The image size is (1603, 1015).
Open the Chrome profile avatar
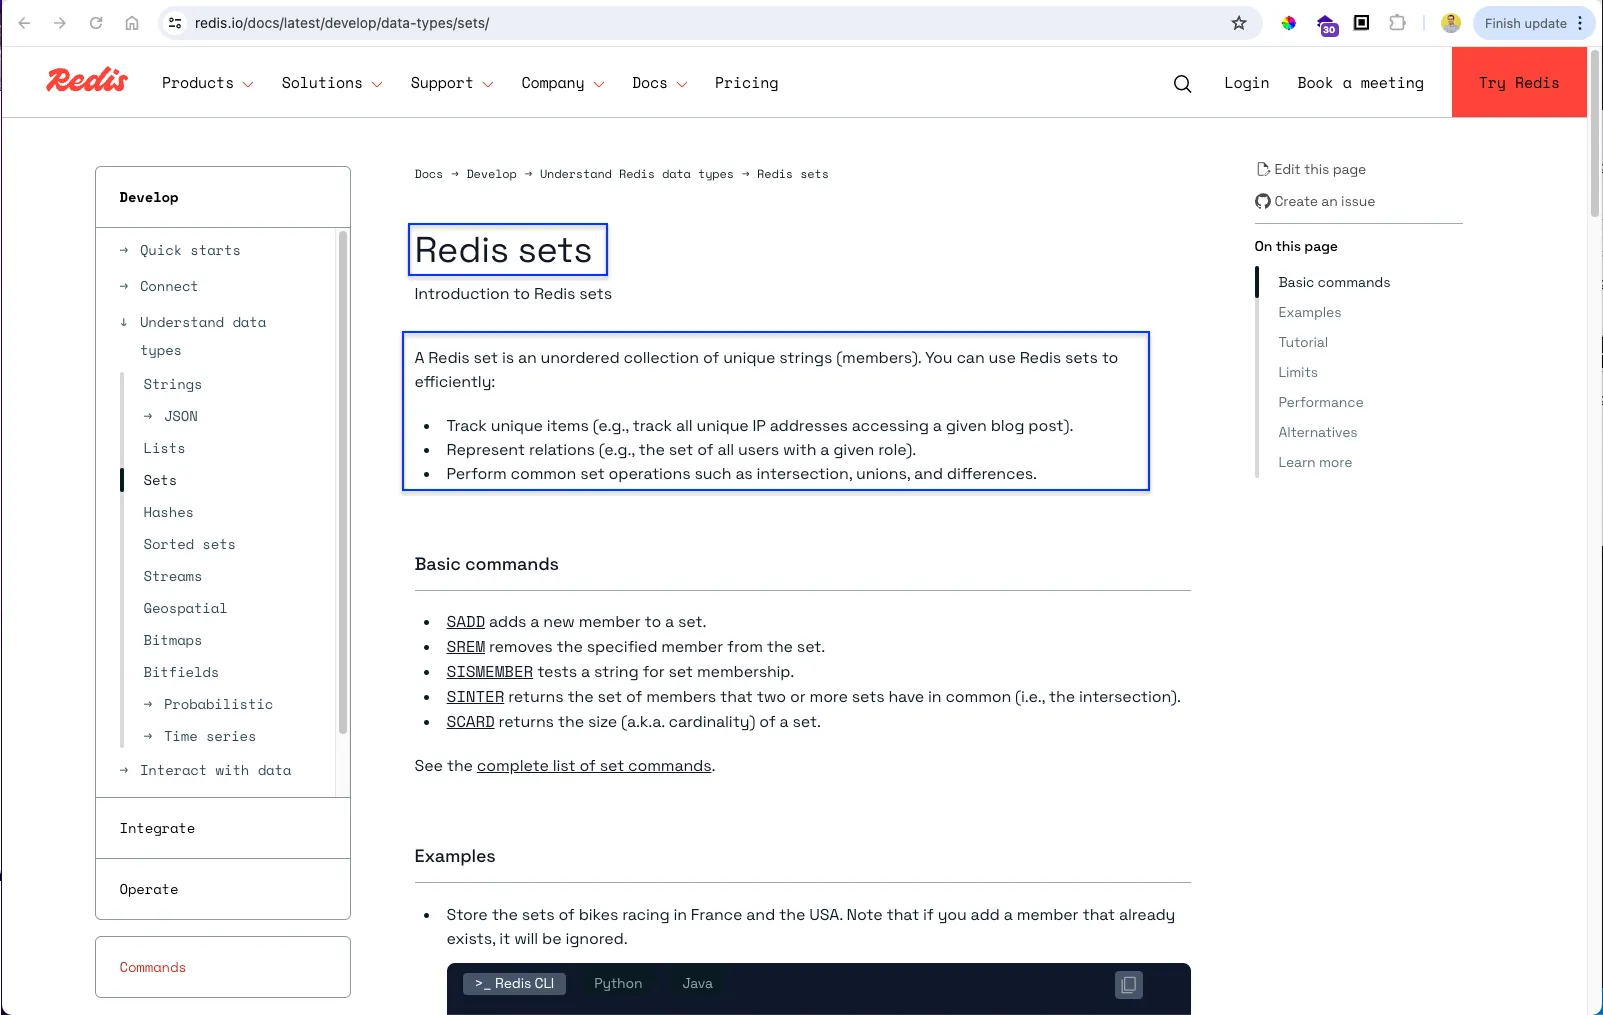coord(1451,23)
